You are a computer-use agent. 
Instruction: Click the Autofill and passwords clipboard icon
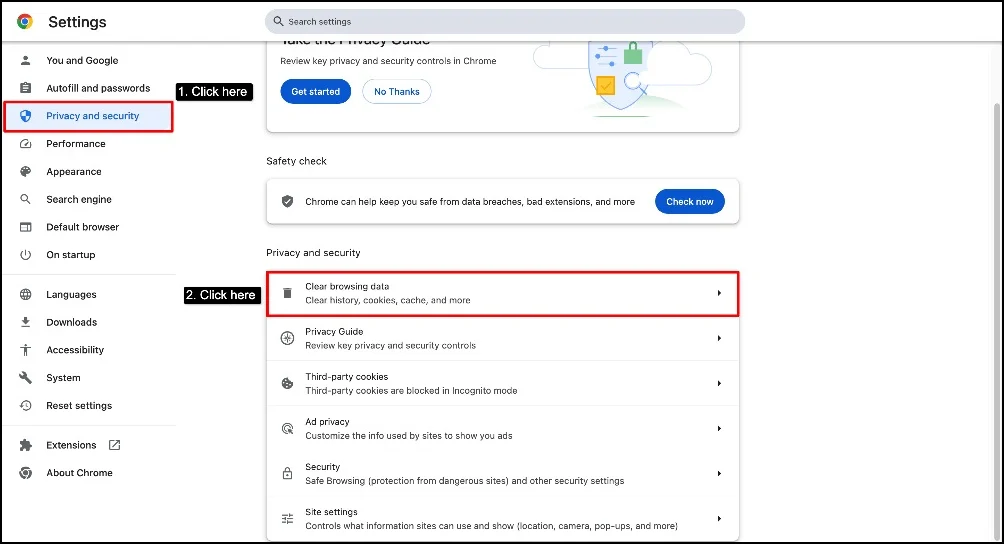(26, 88)
